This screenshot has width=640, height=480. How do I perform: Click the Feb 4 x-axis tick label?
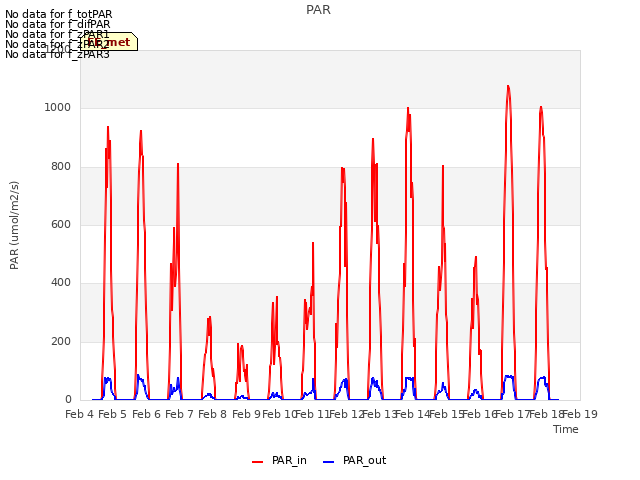80,414
